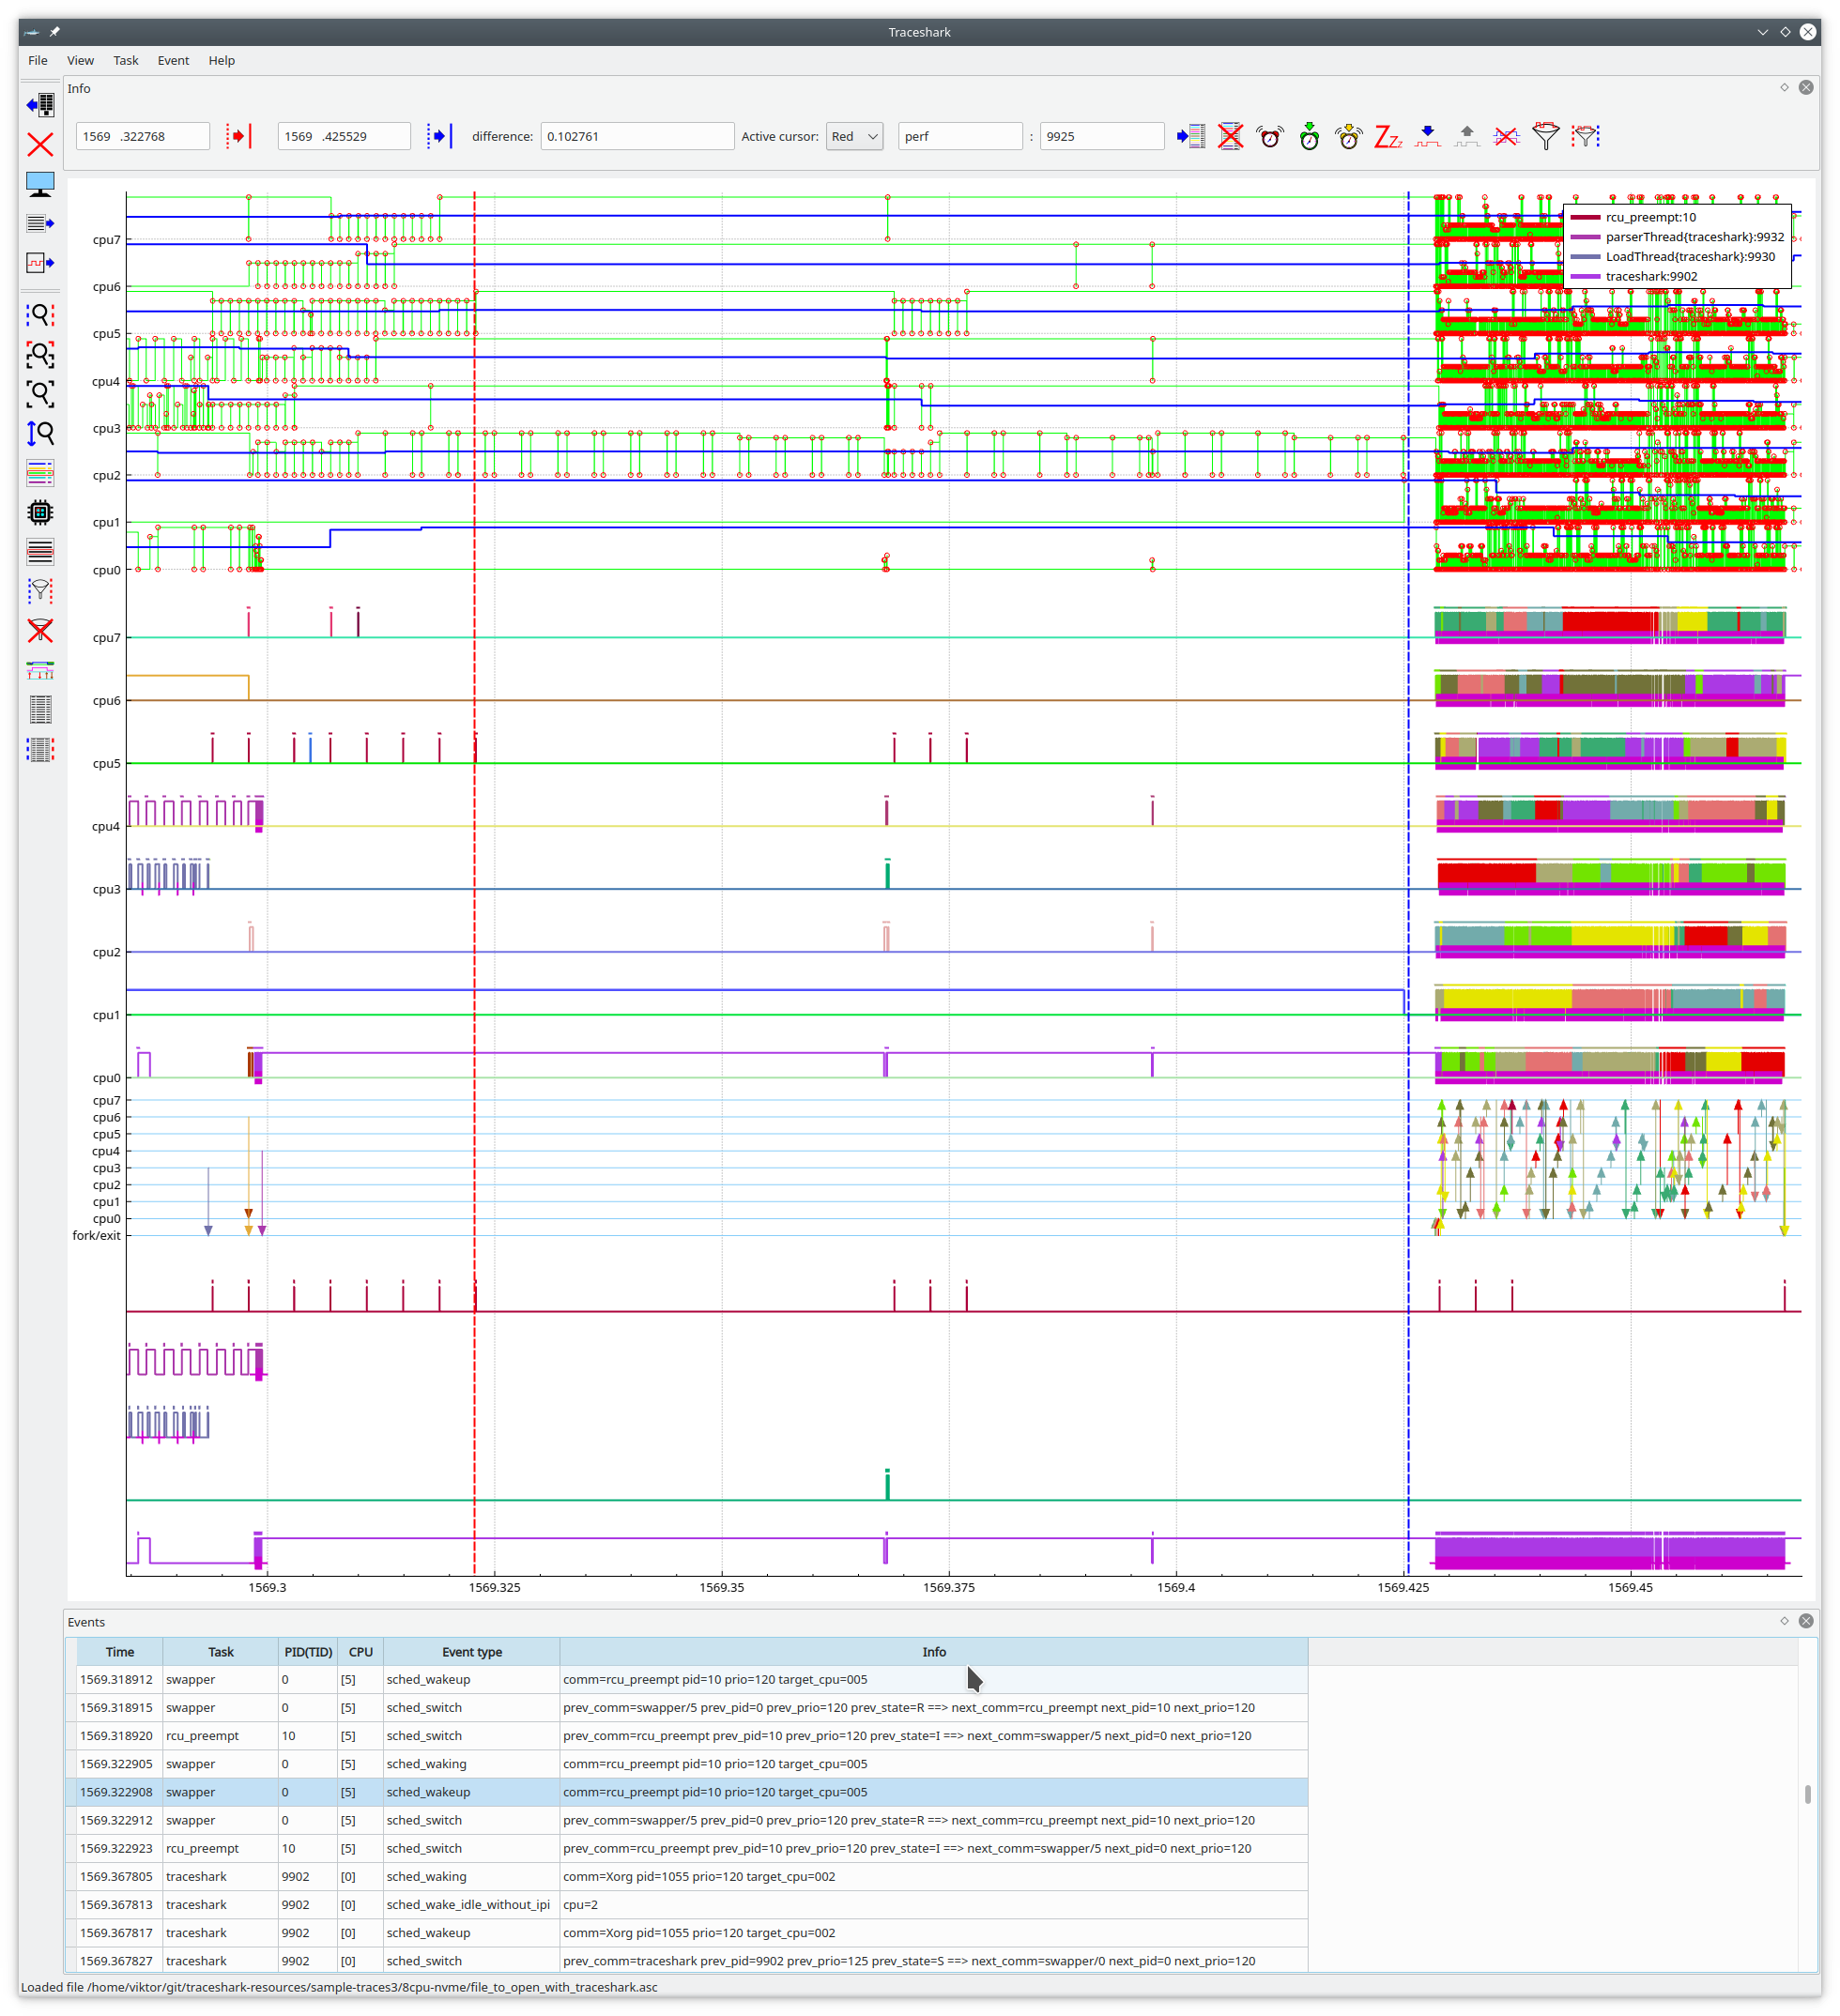Click the Events table vertical scrollbar handle
The image size is (1840, 2016).
click(1807, 1794)
